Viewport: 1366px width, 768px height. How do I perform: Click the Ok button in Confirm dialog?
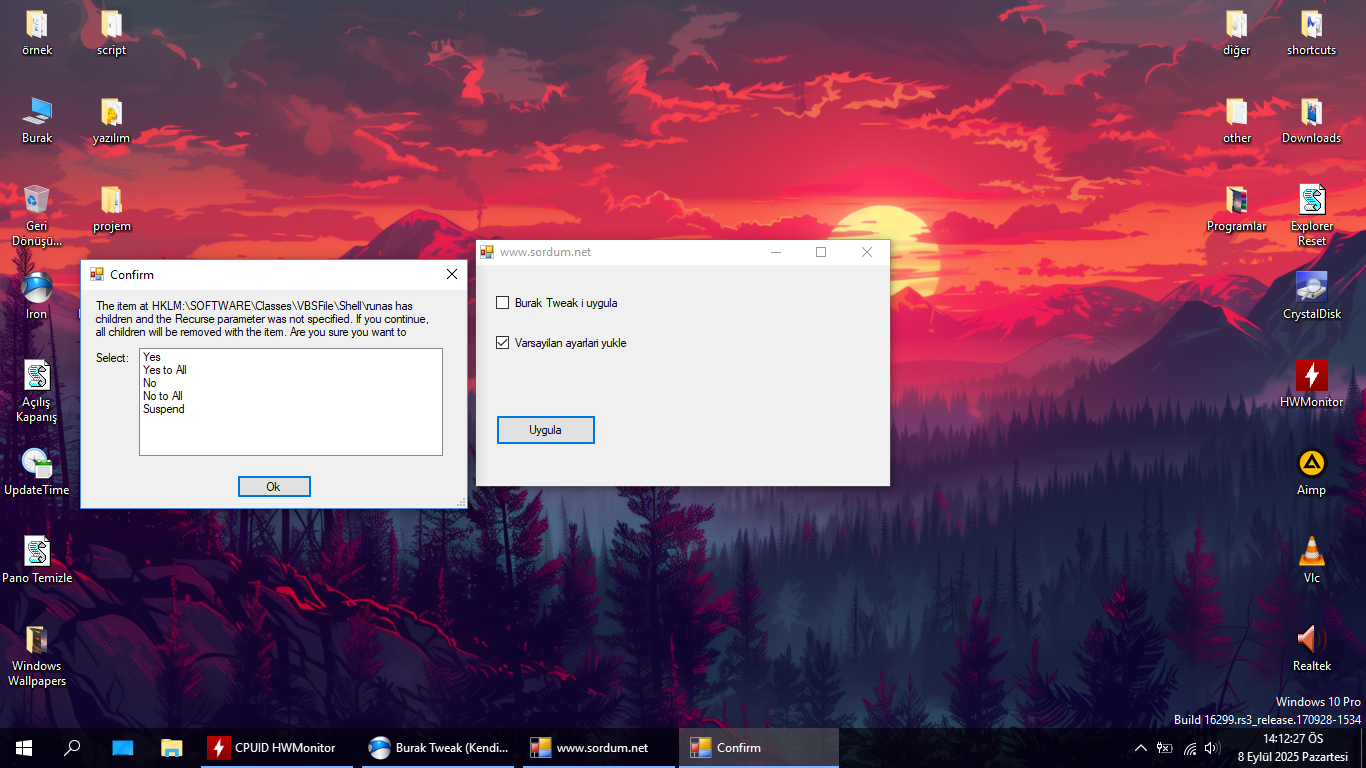pyautogui.click(x=274, y=487)
